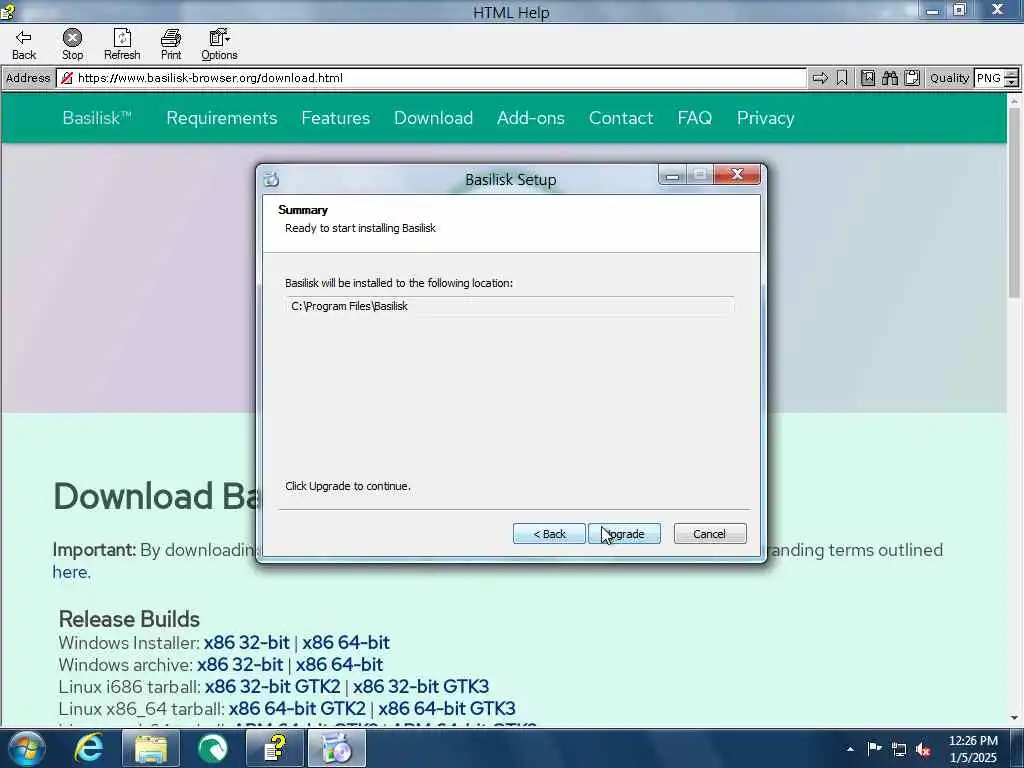Screen dimensions: 1024x768
Task: Follow the 'here.' terms link
Action: tap(71, 572)
